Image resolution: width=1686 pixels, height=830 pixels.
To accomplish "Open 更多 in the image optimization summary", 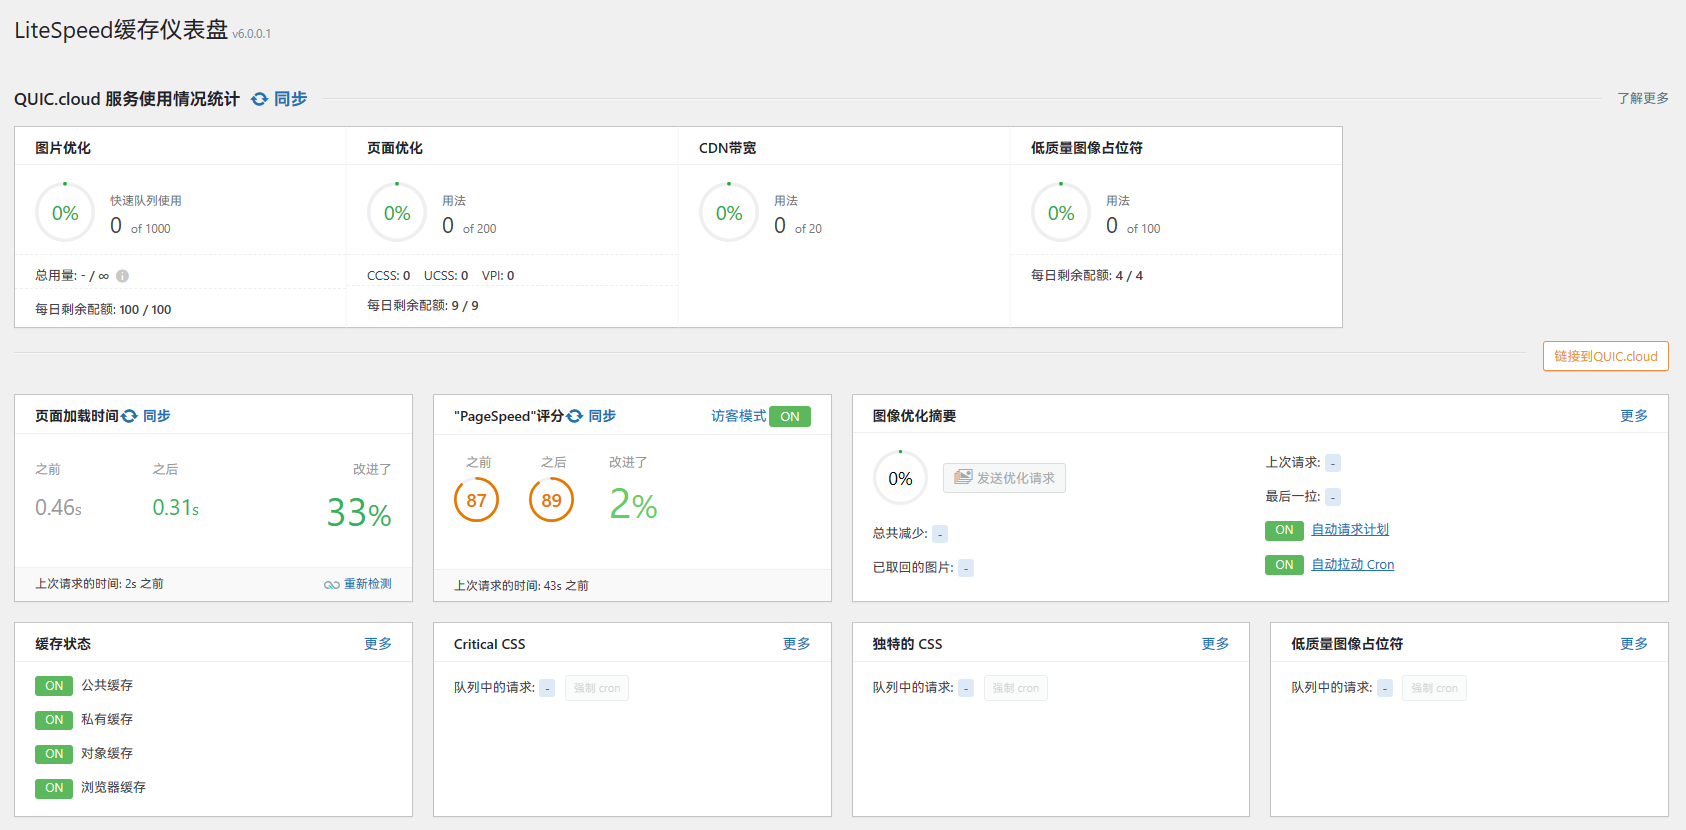I will coord(1633,416).
